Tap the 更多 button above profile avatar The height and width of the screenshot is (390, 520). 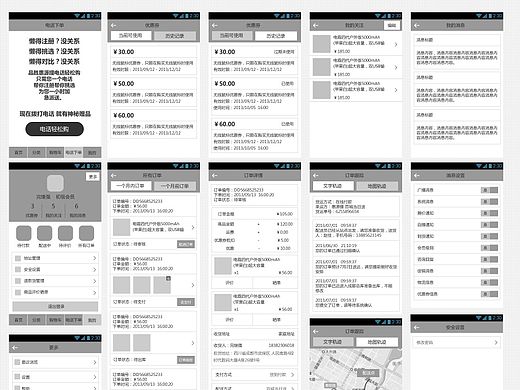point(93,177)
